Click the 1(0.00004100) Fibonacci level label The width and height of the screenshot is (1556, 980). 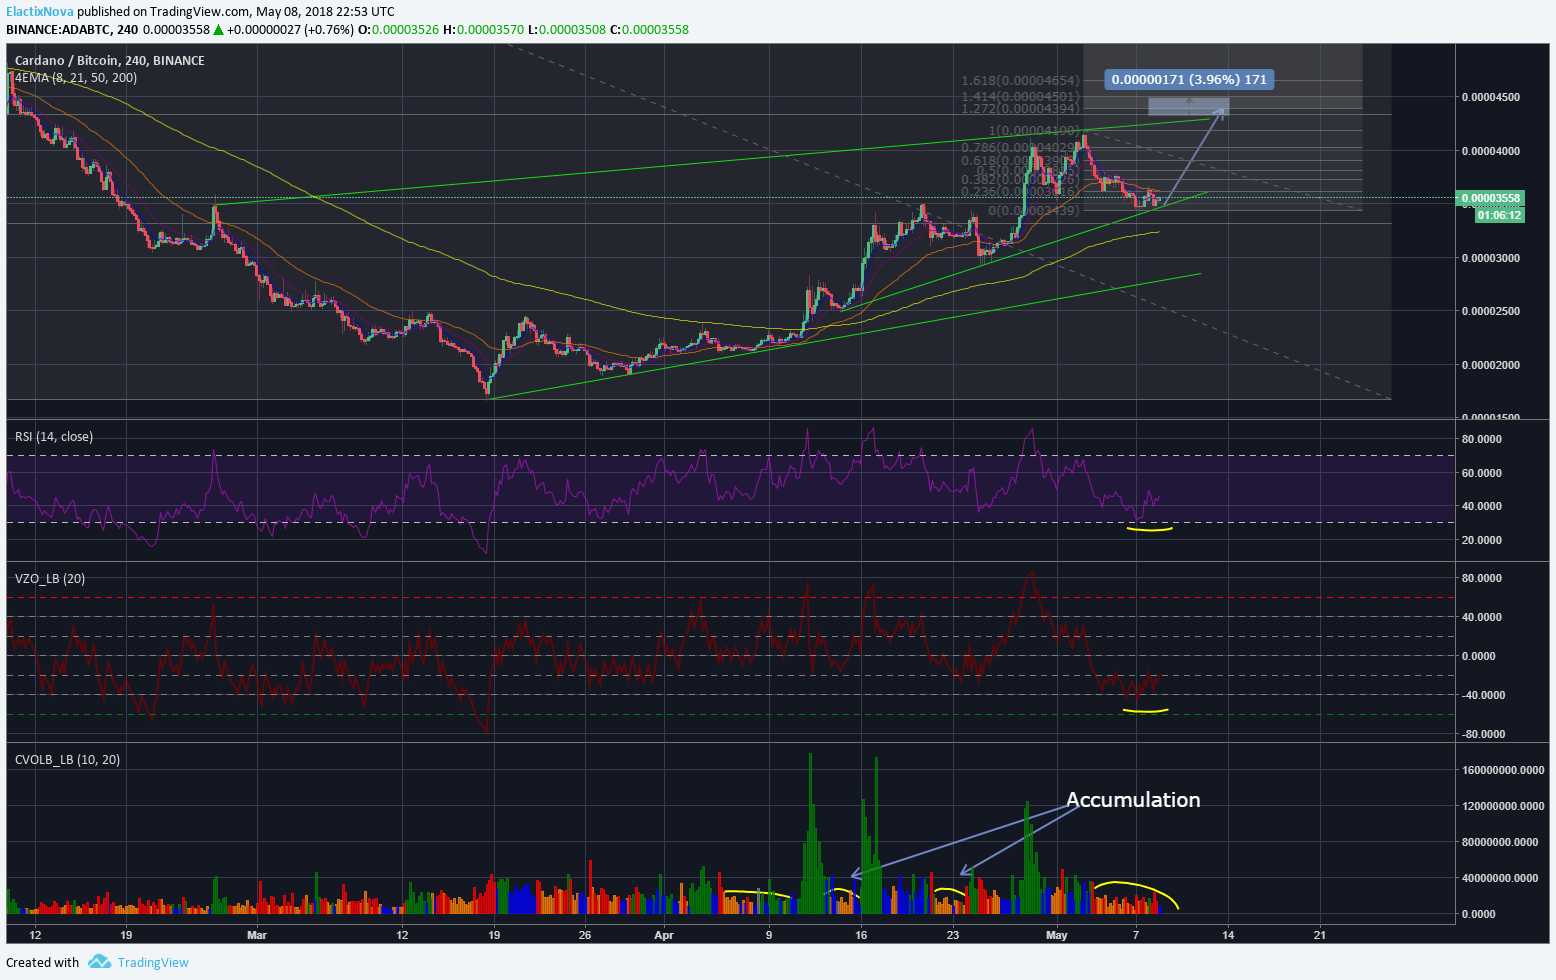[x=1034, y=131]
